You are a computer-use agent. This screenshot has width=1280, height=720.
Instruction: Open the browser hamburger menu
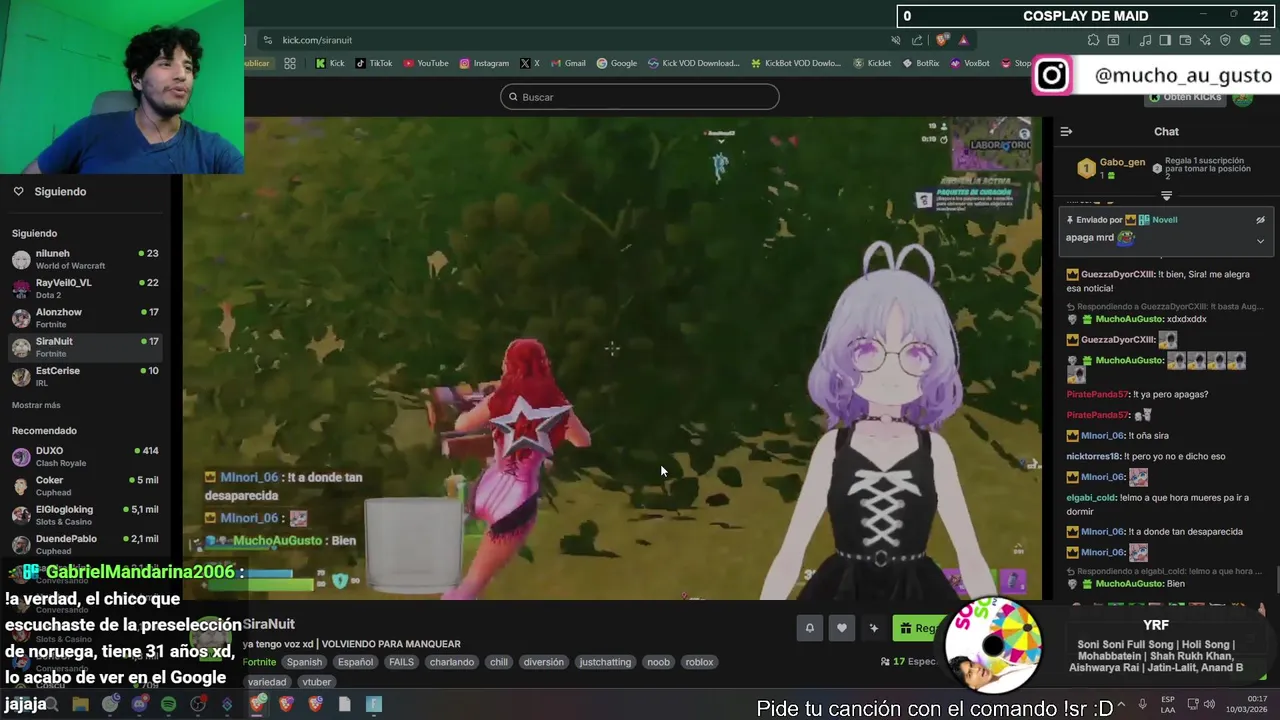coord(1266,40)
